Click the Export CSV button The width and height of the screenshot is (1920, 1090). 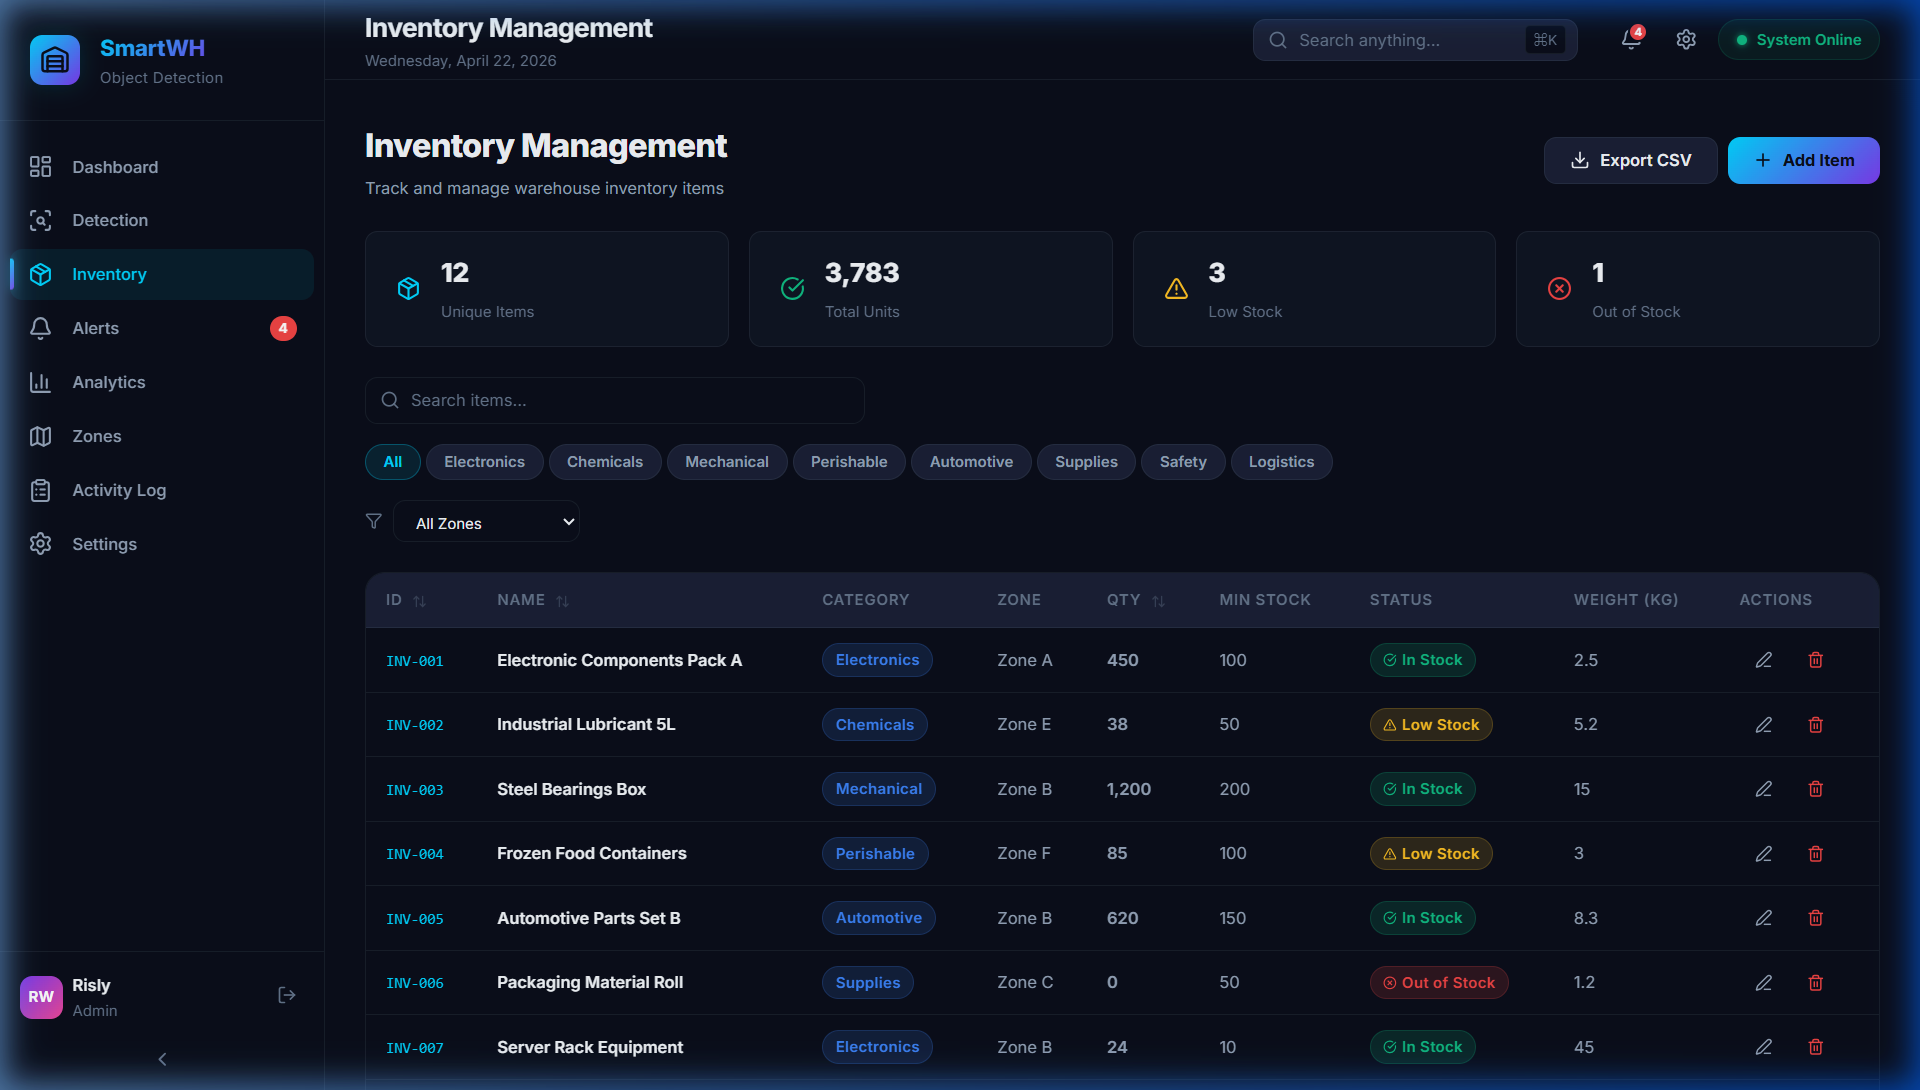tap(1630, 160)
